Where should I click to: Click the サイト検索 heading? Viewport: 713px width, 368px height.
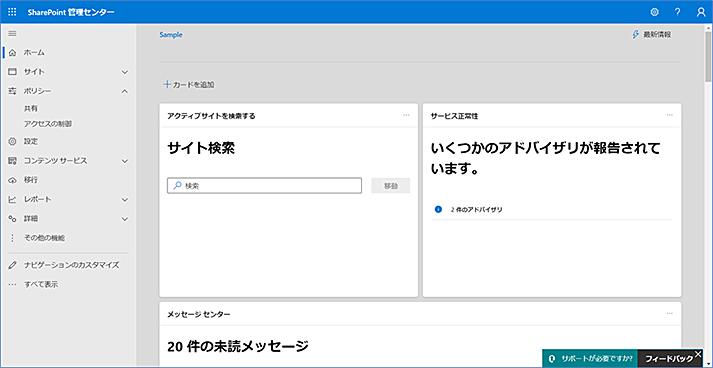click(201, 148)
